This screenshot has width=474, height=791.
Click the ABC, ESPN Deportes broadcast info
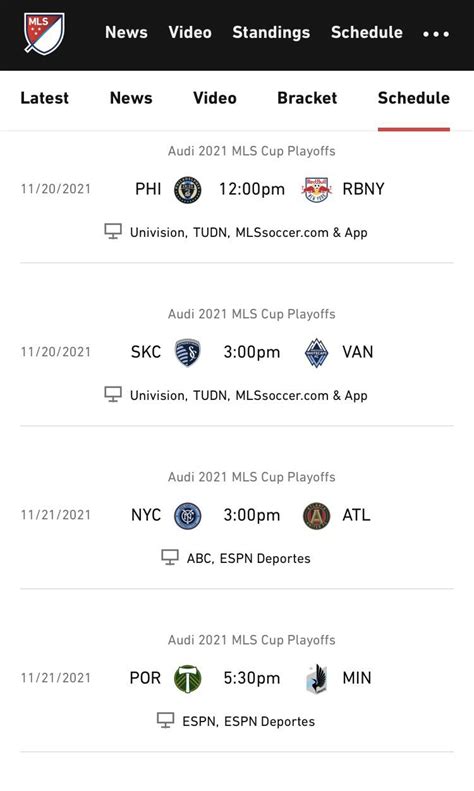point(249,558)
